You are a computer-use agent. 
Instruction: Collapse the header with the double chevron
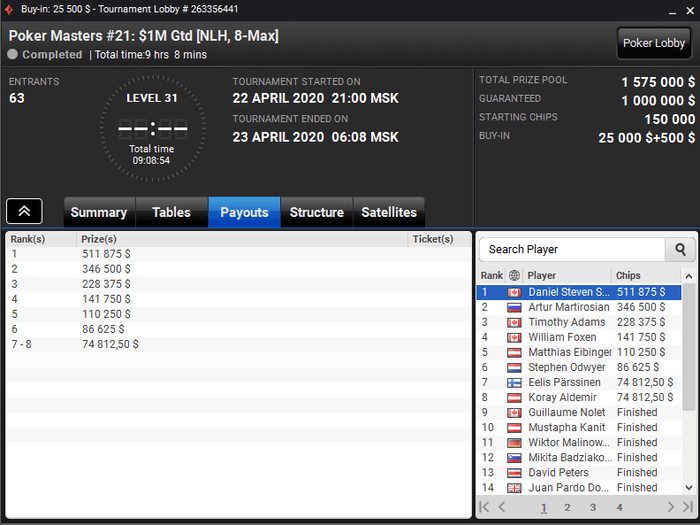[25, 211]
